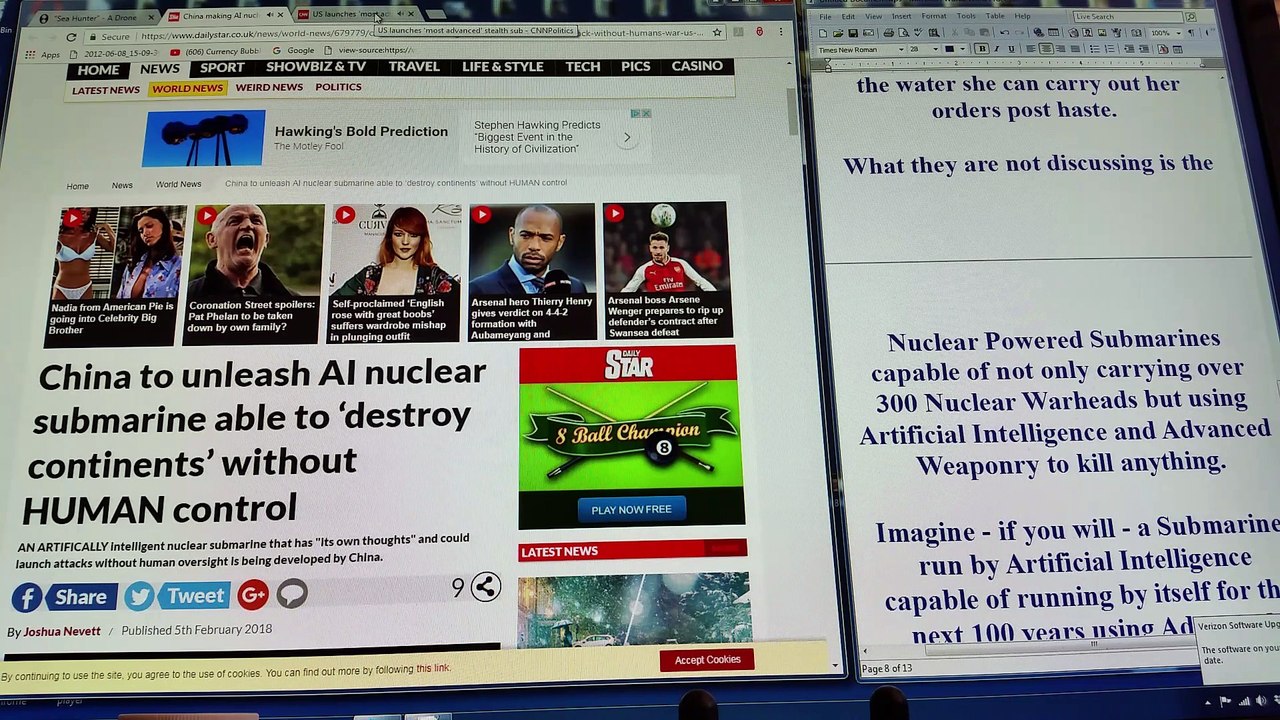The height and width of the screenshot is (720, 1280).
Task: Open the font color dropdown arrow
Action: tap(962, 49)
